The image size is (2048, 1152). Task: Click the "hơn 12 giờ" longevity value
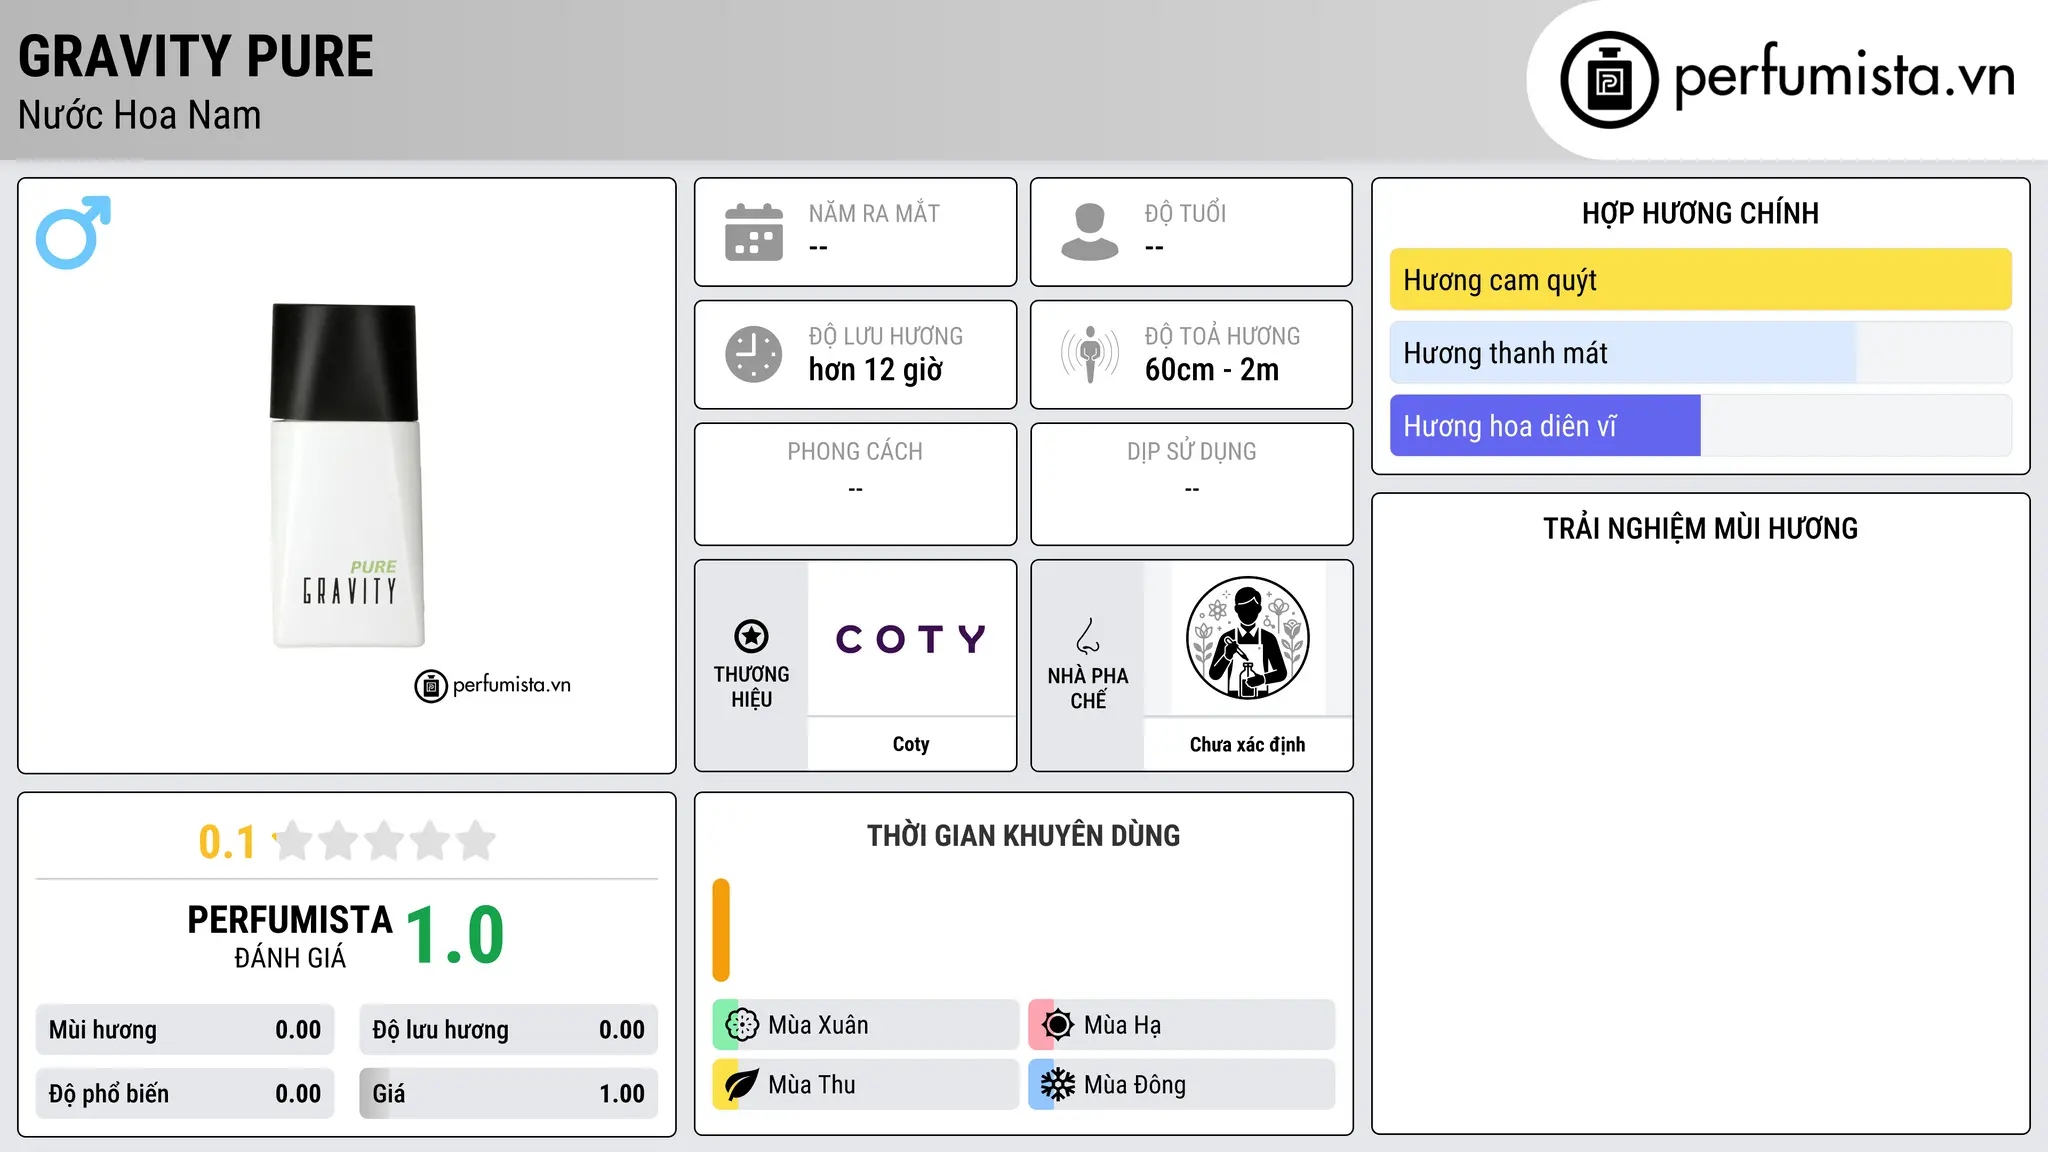point(875,370)
